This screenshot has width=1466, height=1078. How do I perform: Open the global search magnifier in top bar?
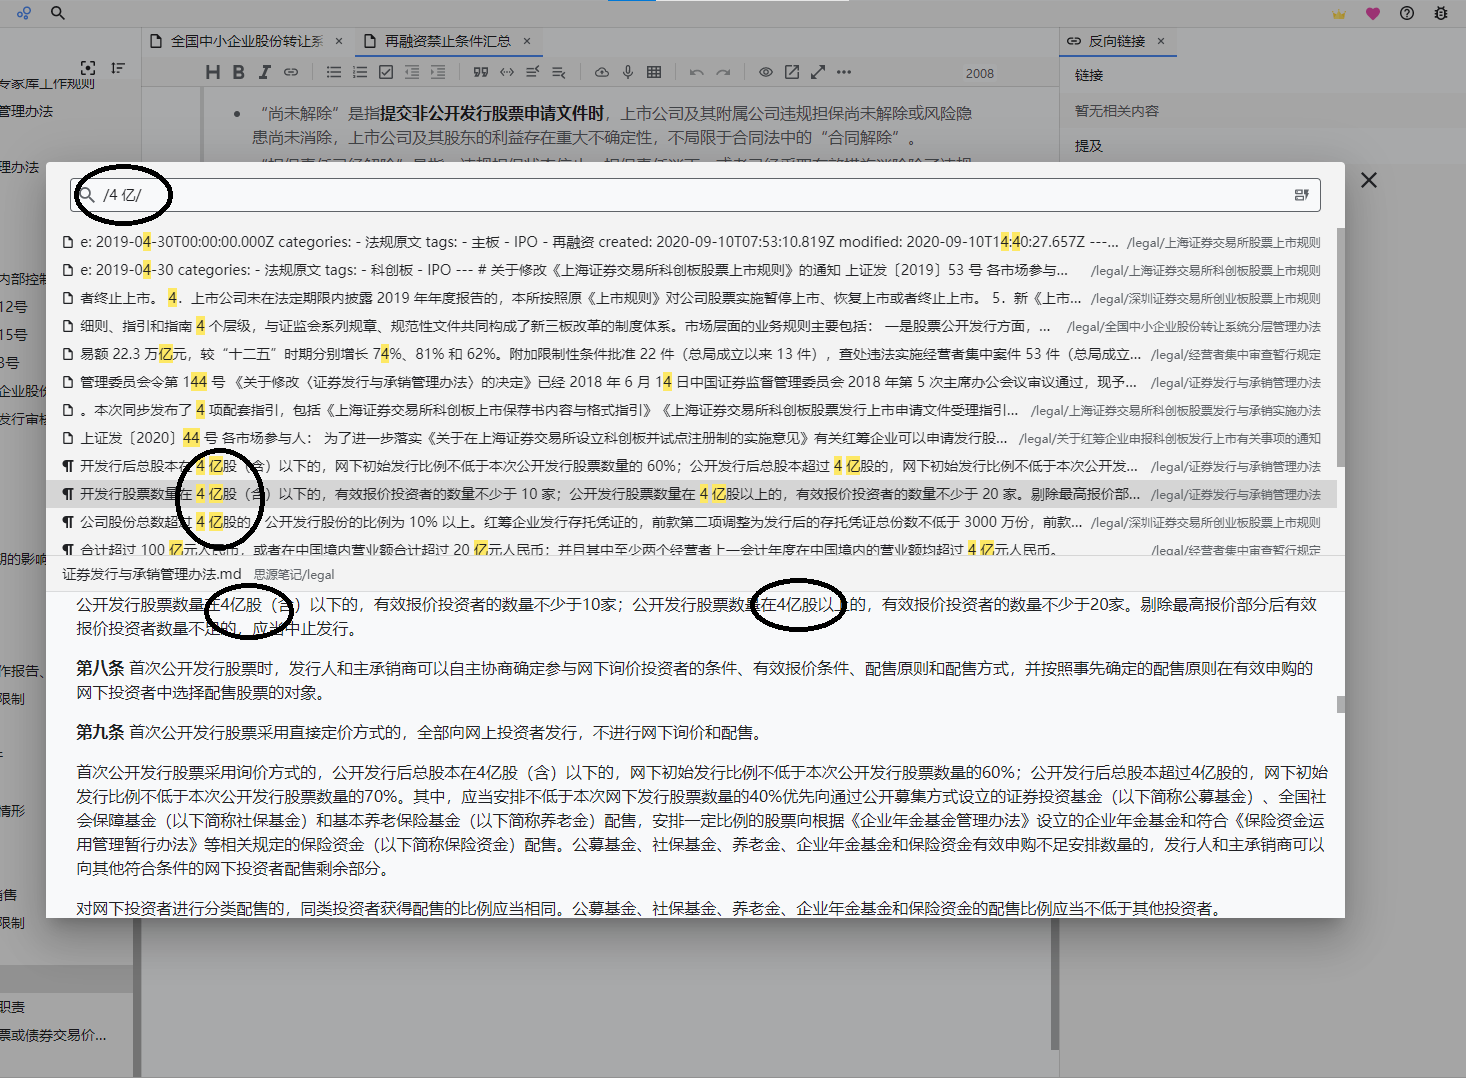[x=58, y=13]
